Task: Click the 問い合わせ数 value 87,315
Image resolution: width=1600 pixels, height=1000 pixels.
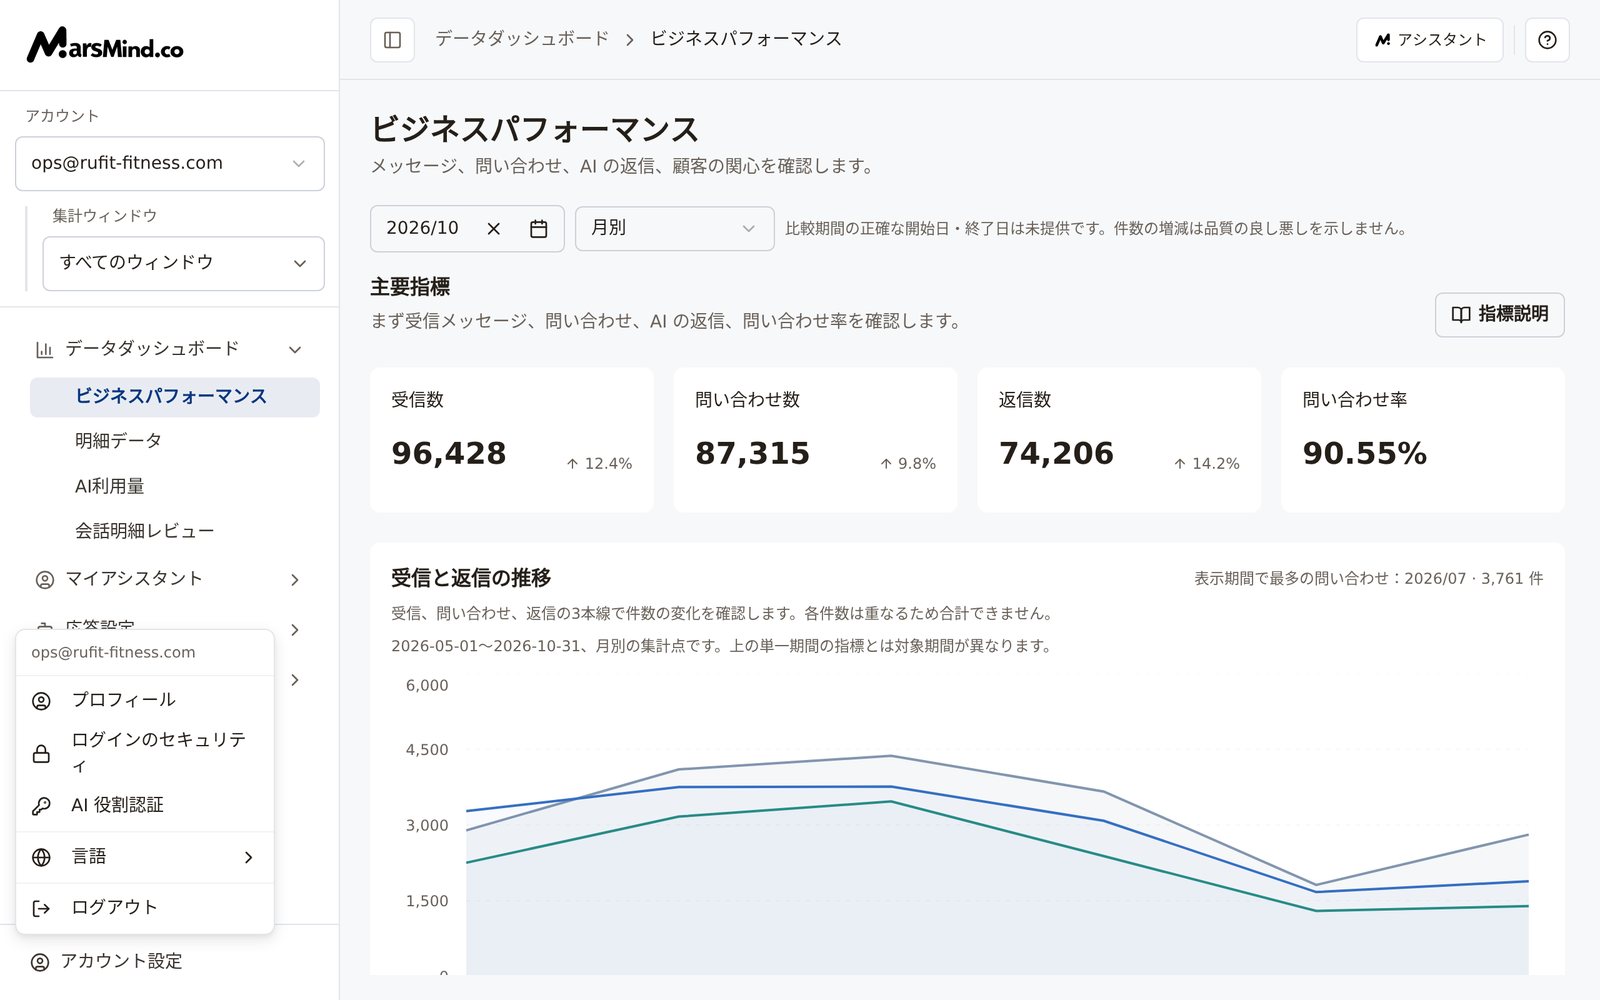Action: click(x=752, y=453)
